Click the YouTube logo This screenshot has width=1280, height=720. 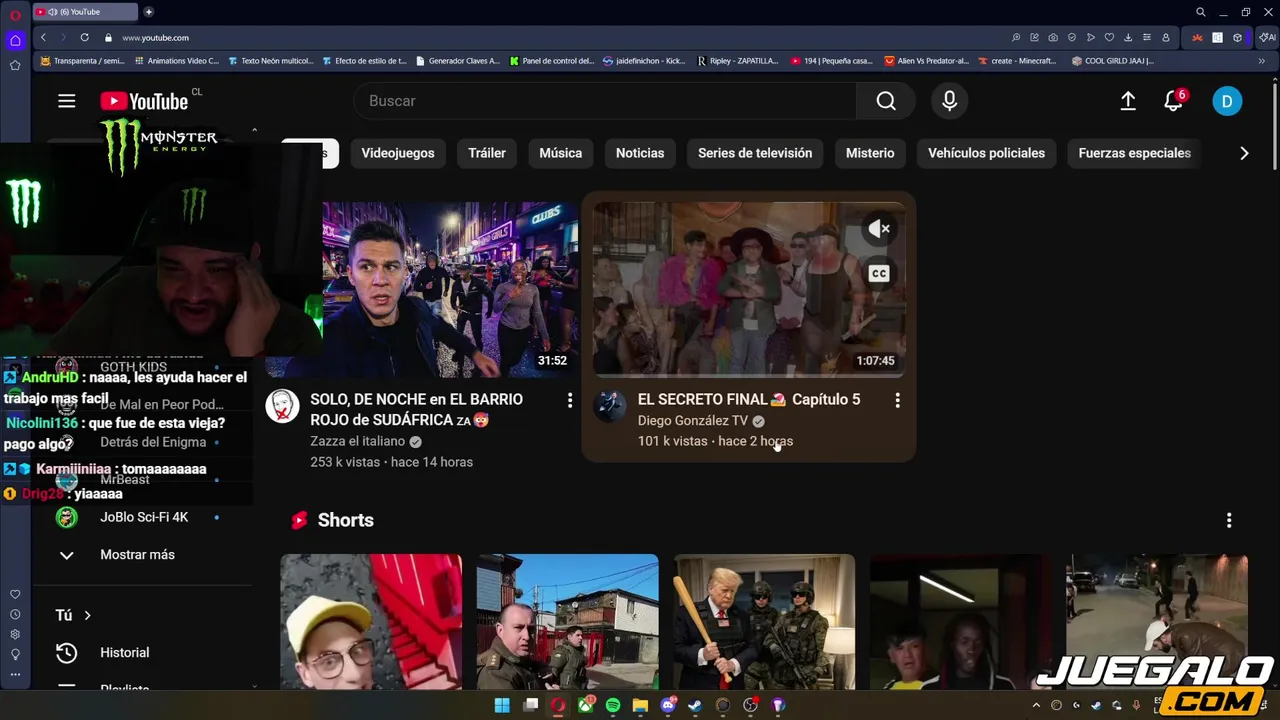coord(144,101)
